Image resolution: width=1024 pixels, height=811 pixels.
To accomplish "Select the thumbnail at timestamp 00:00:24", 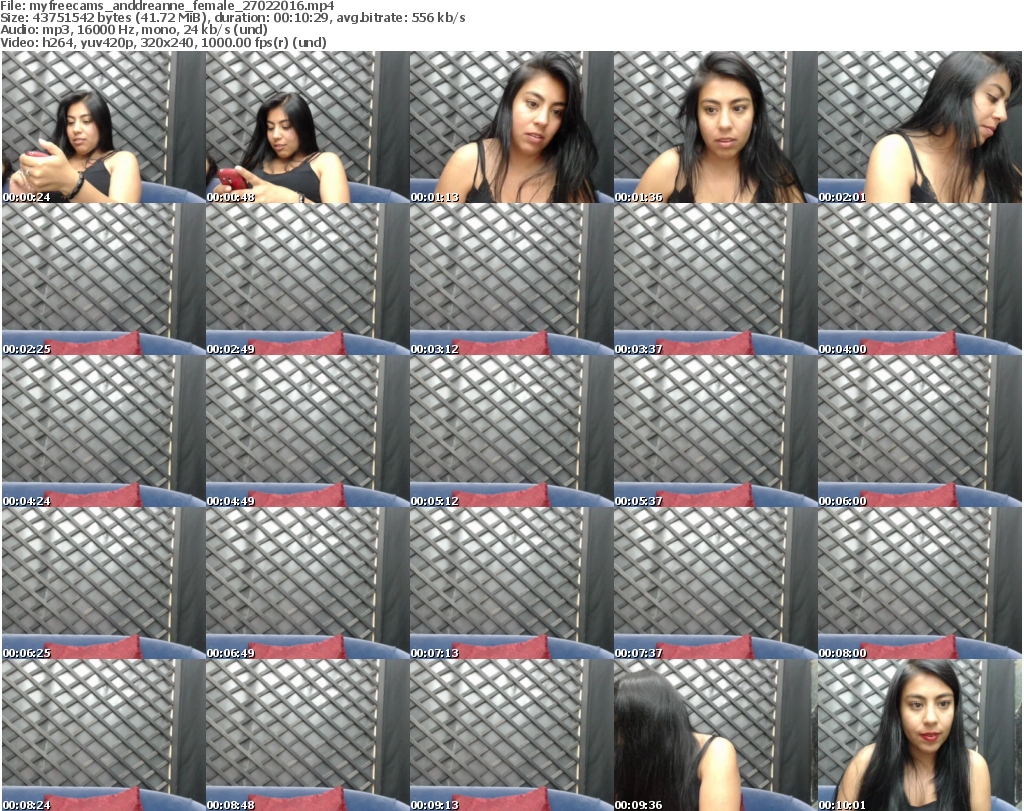I will point(104,127).
